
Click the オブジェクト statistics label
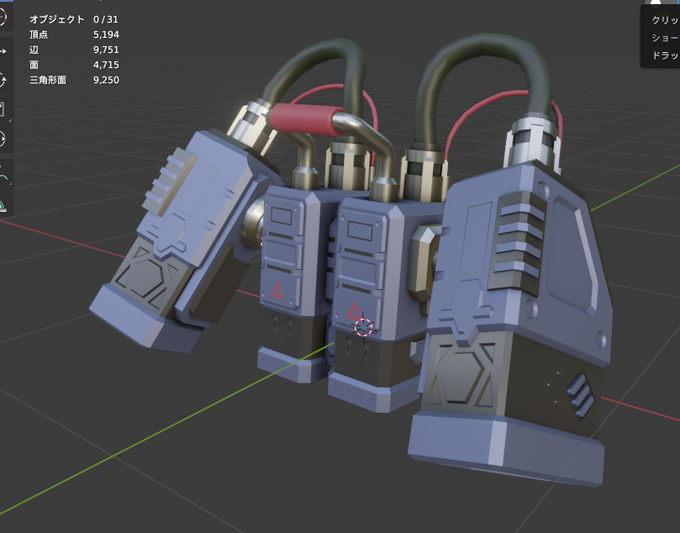(57, 20)
